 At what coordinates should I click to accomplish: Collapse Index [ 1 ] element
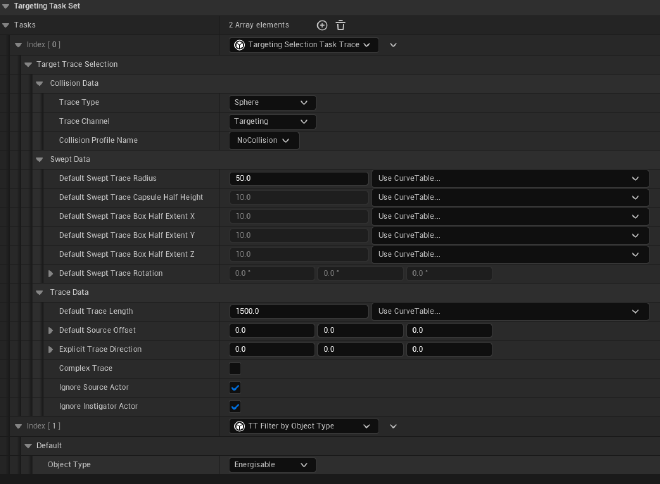coord(18,426)
